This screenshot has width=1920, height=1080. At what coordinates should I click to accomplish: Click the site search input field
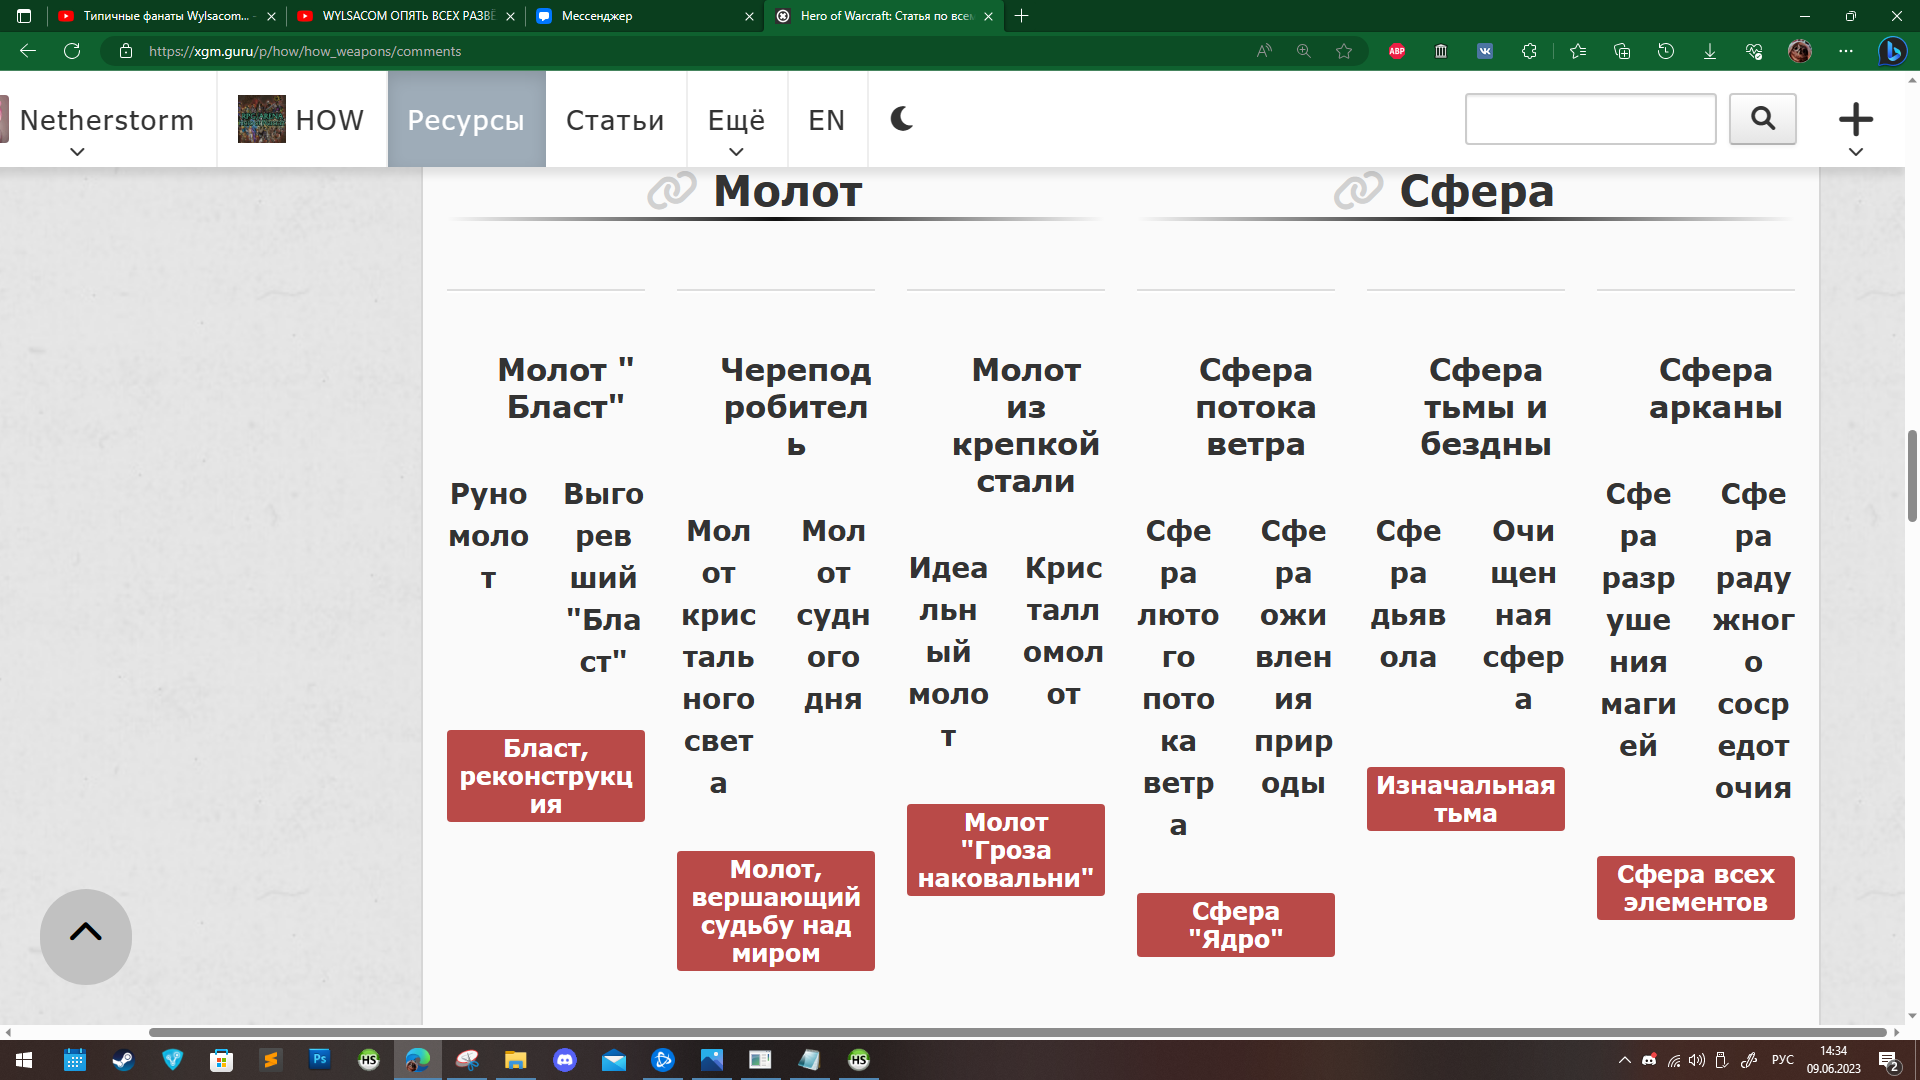click(x=1590, y=119)
